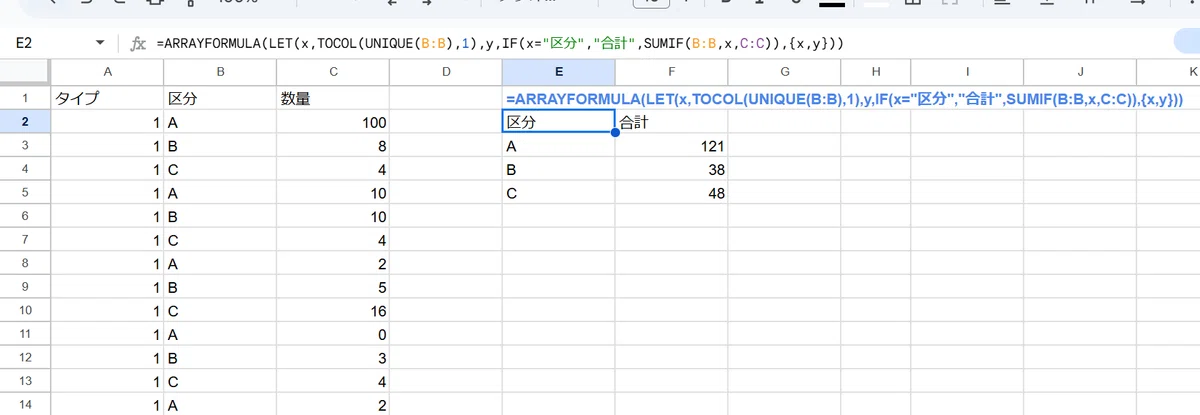Click cell F5 with total 48
The width and height of the screenshot is (1200, 415).
[x=671, y=193]
